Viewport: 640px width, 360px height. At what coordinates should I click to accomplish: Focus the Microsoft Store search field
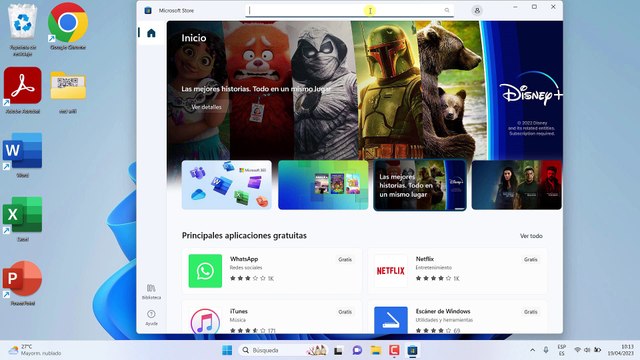(349, 11)
